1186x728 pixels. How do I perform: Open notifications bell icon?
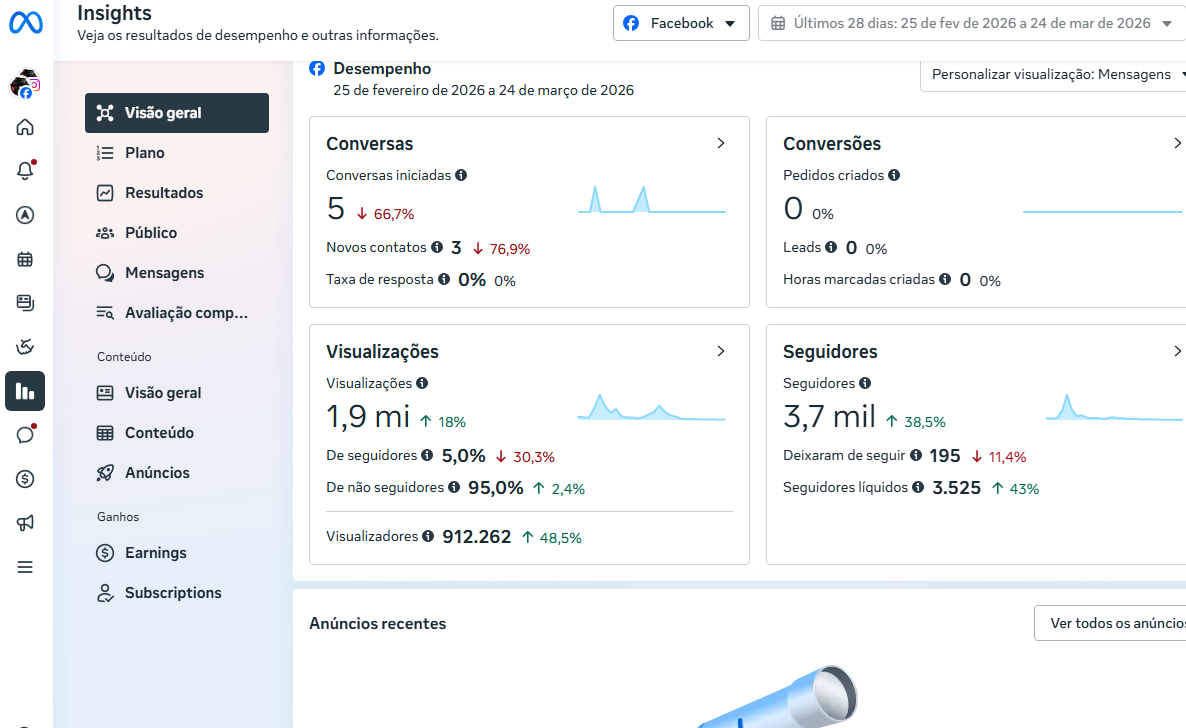[x=25, y=170]
